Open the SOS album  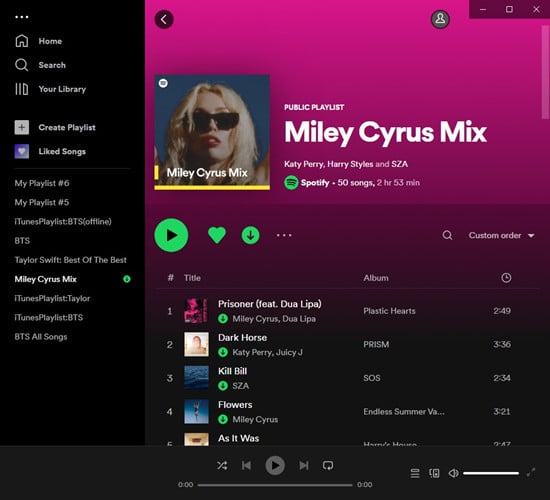(372, 378)
